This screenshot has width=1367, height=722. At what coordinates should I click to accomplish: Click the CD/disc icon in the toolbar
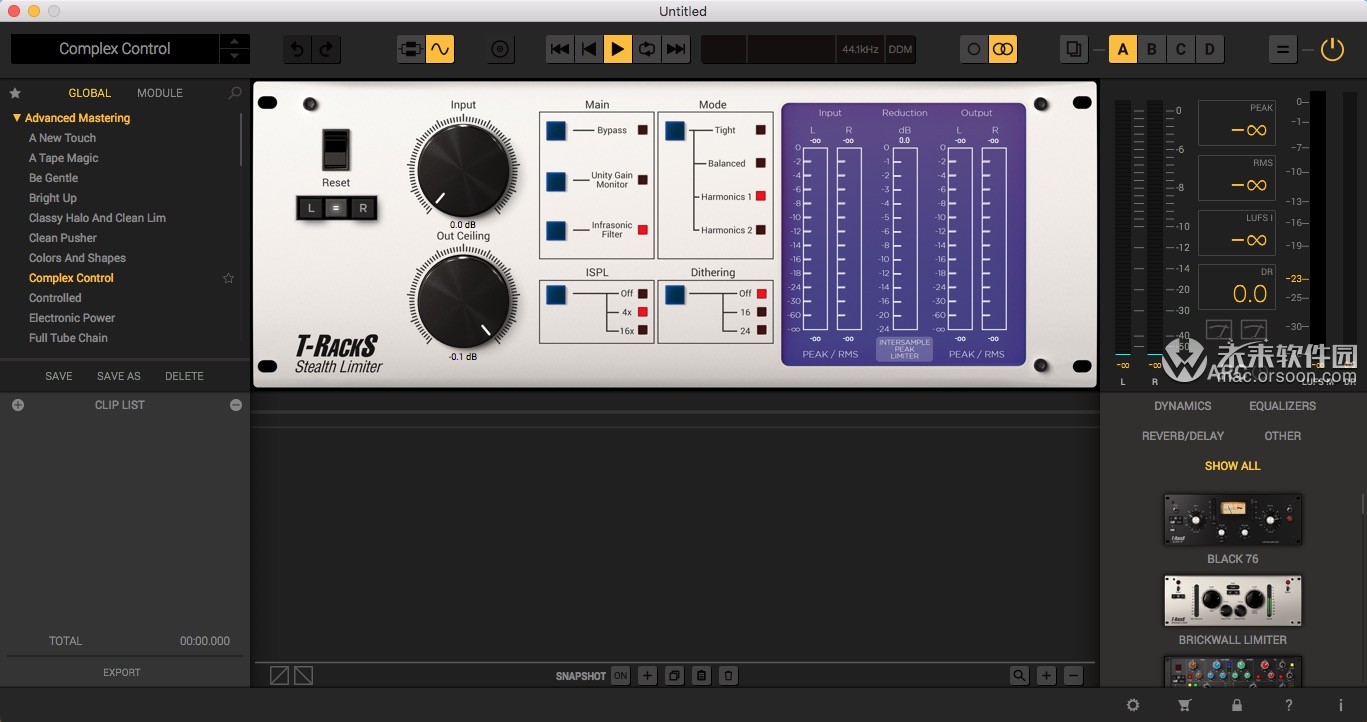pos(500,48)
